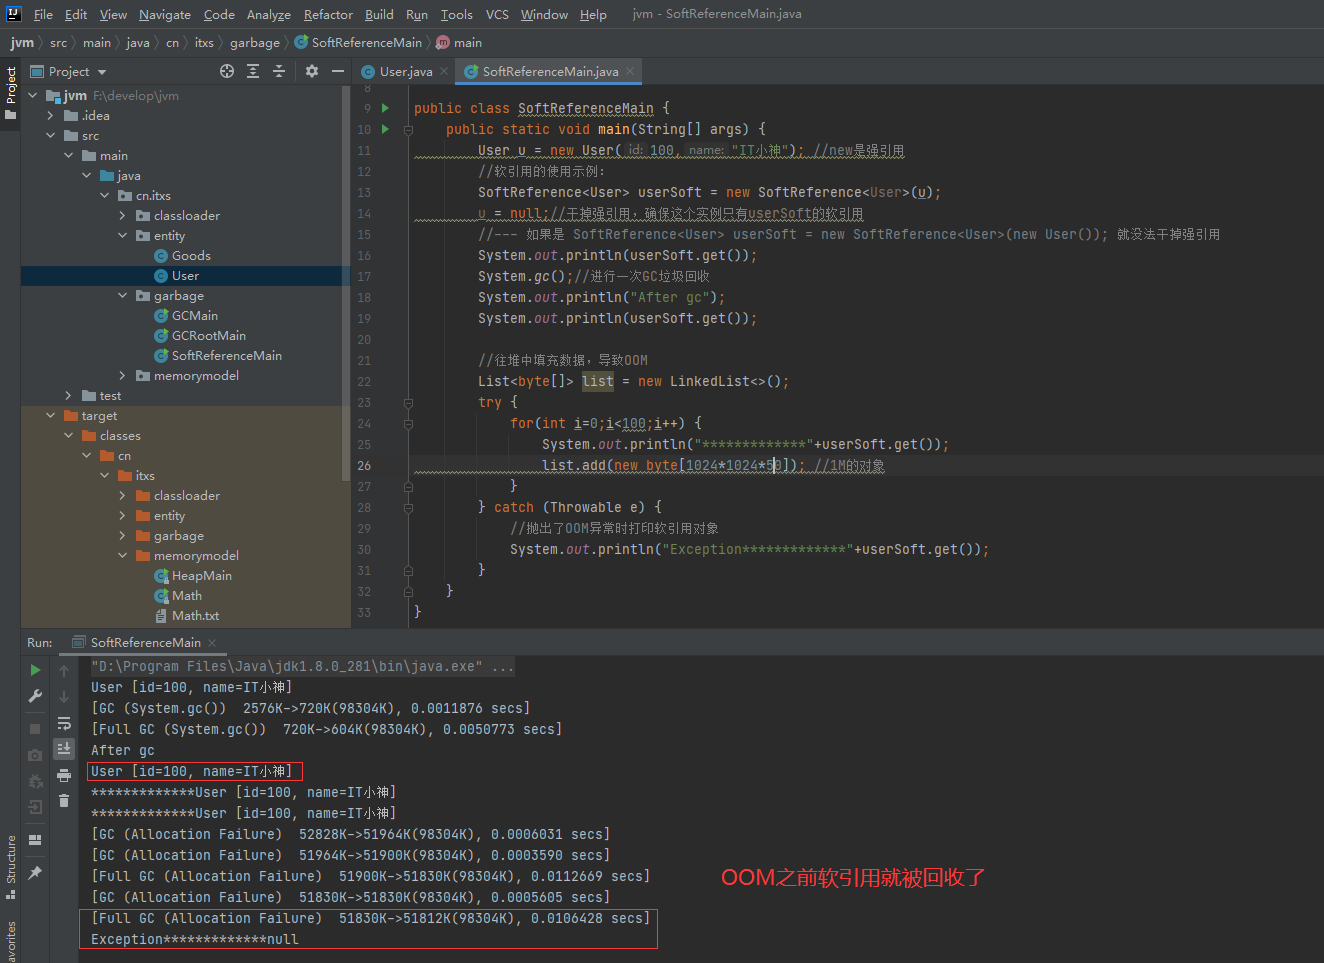Open run configuration wrench icon
Screen dimensions: 1324x963
(x=35, y=696)
